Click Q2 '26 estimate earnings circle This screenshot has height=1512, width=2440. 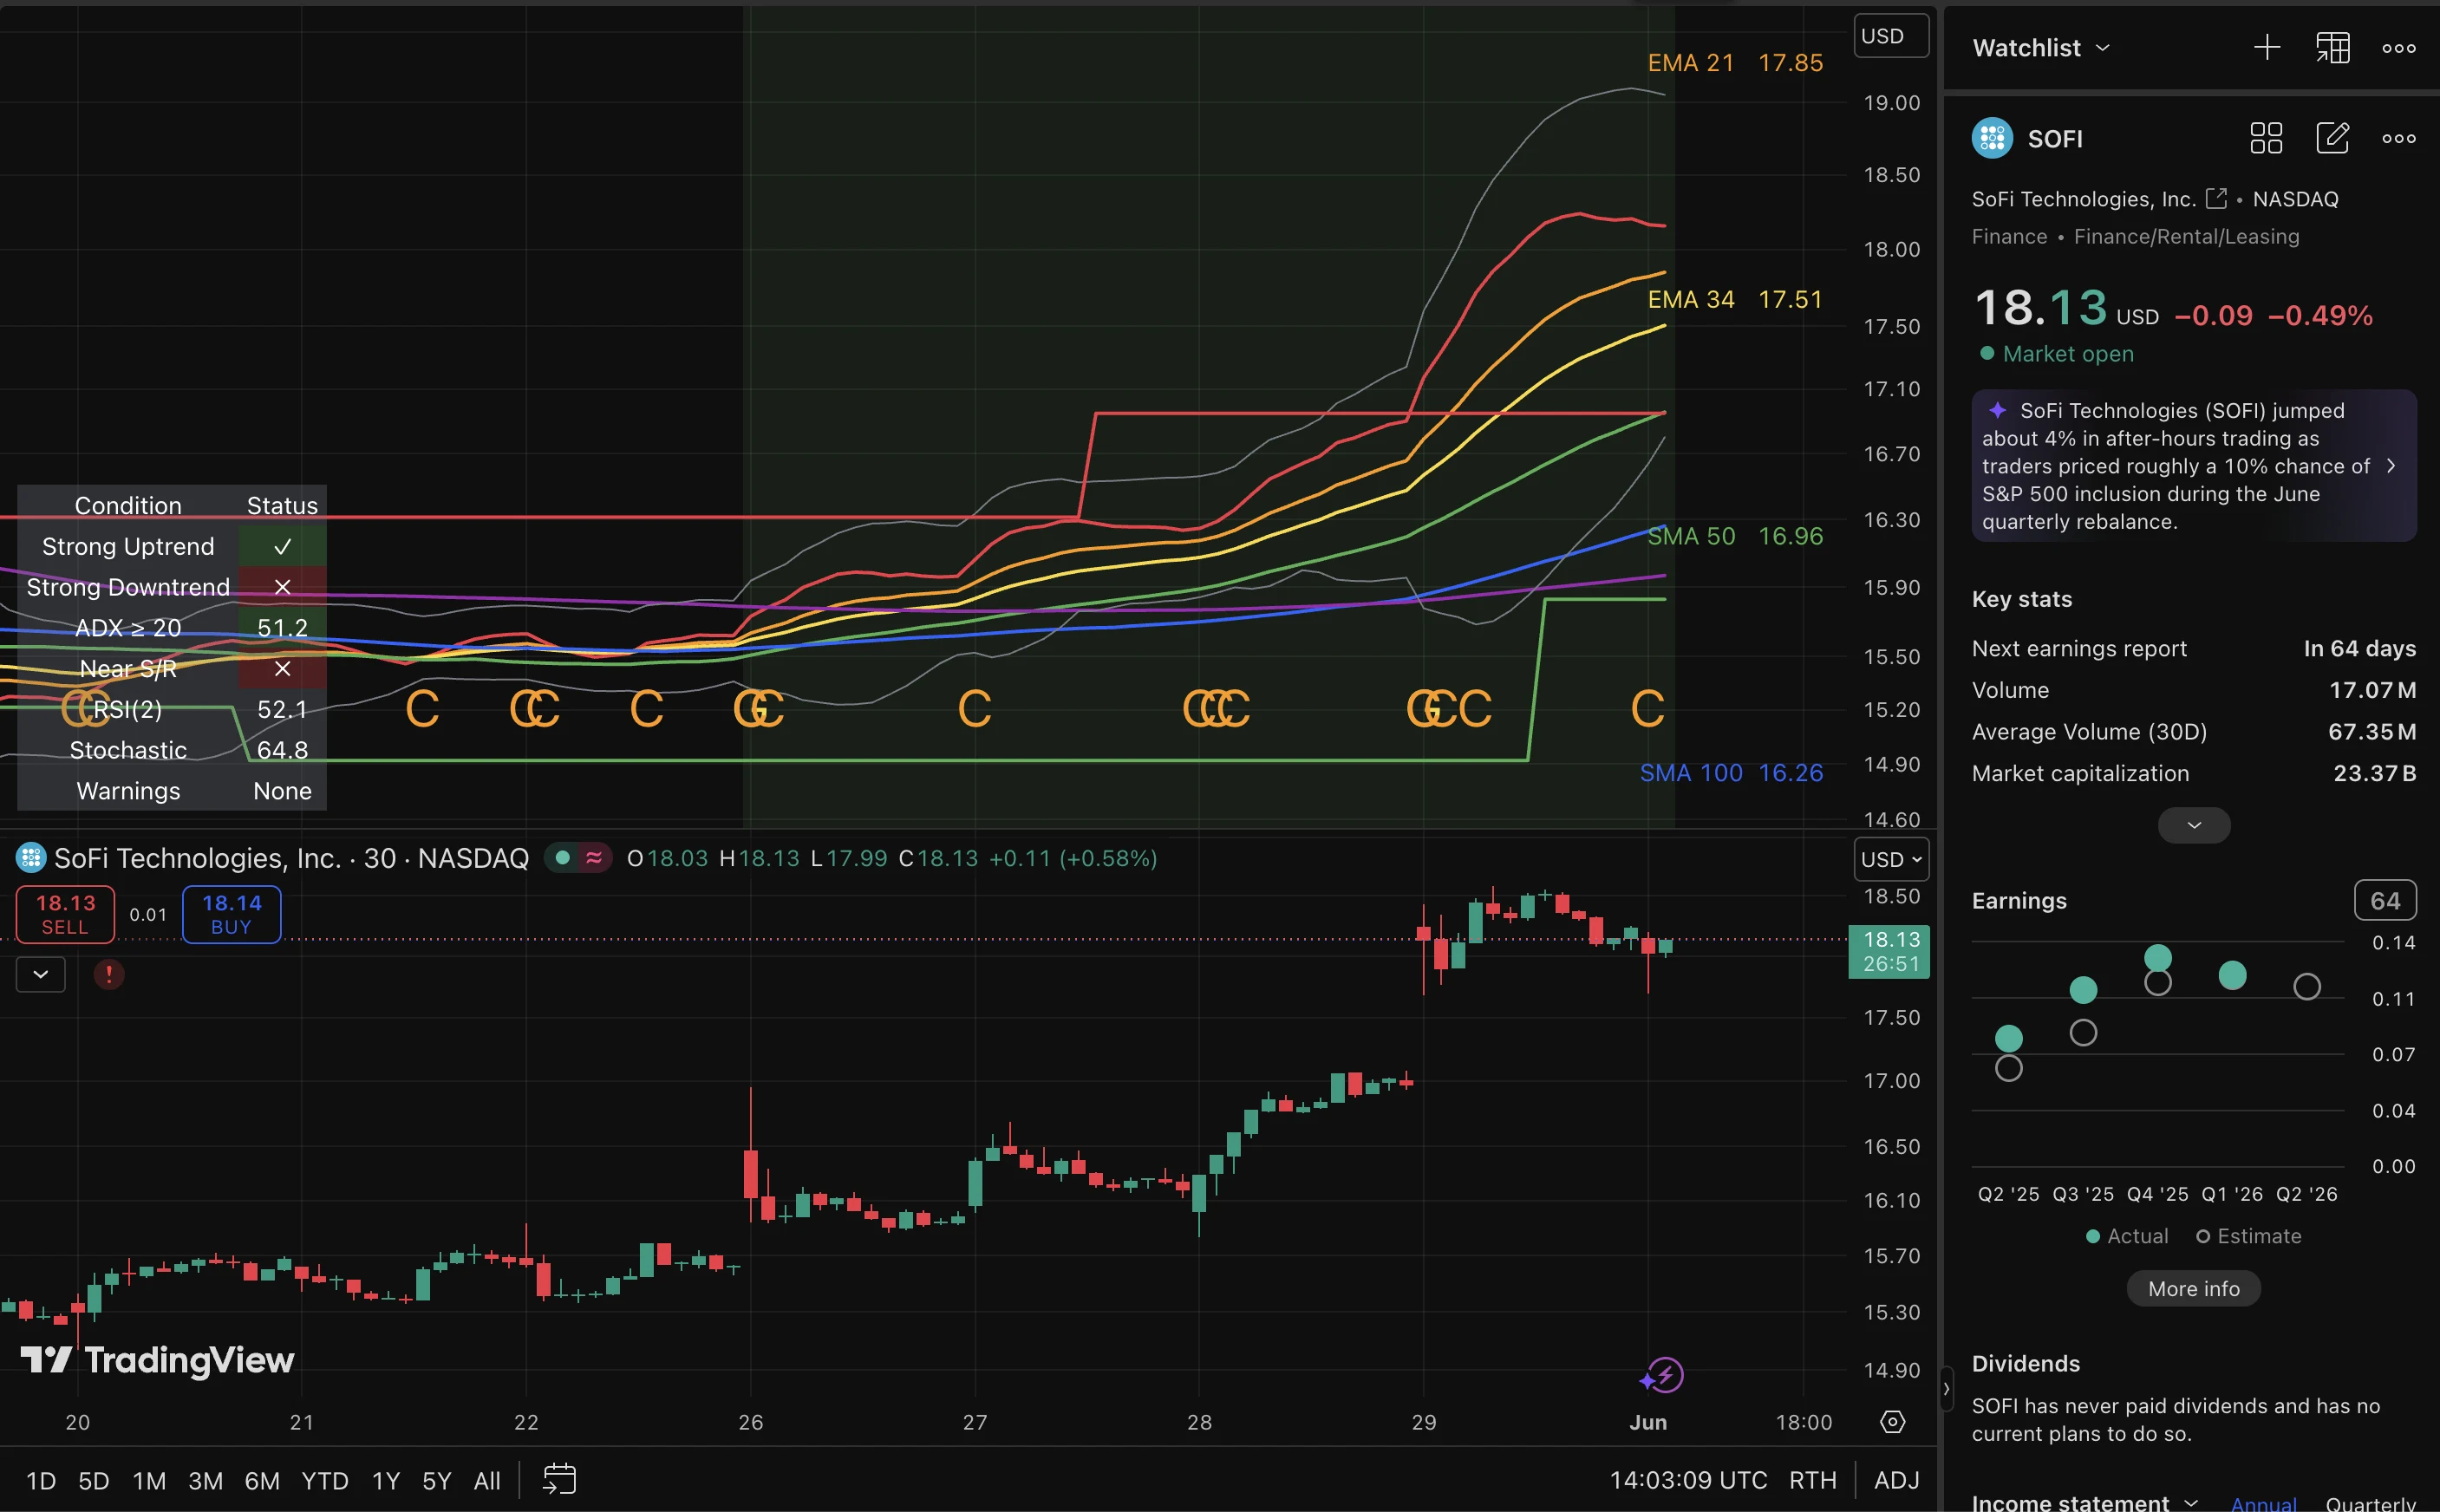click(x=2307, y=986)
